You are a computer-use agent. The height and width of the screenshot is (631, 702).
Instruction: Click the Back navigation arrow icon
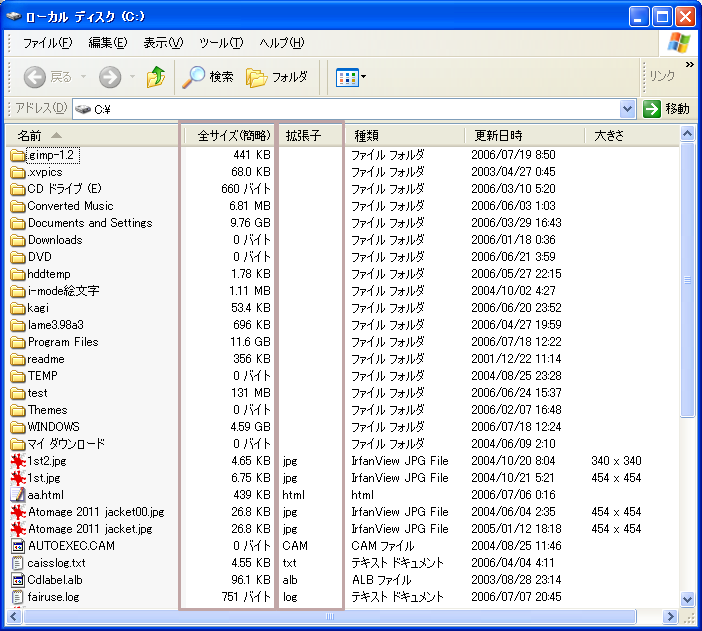pyautogui.click(x=35, y=77)
